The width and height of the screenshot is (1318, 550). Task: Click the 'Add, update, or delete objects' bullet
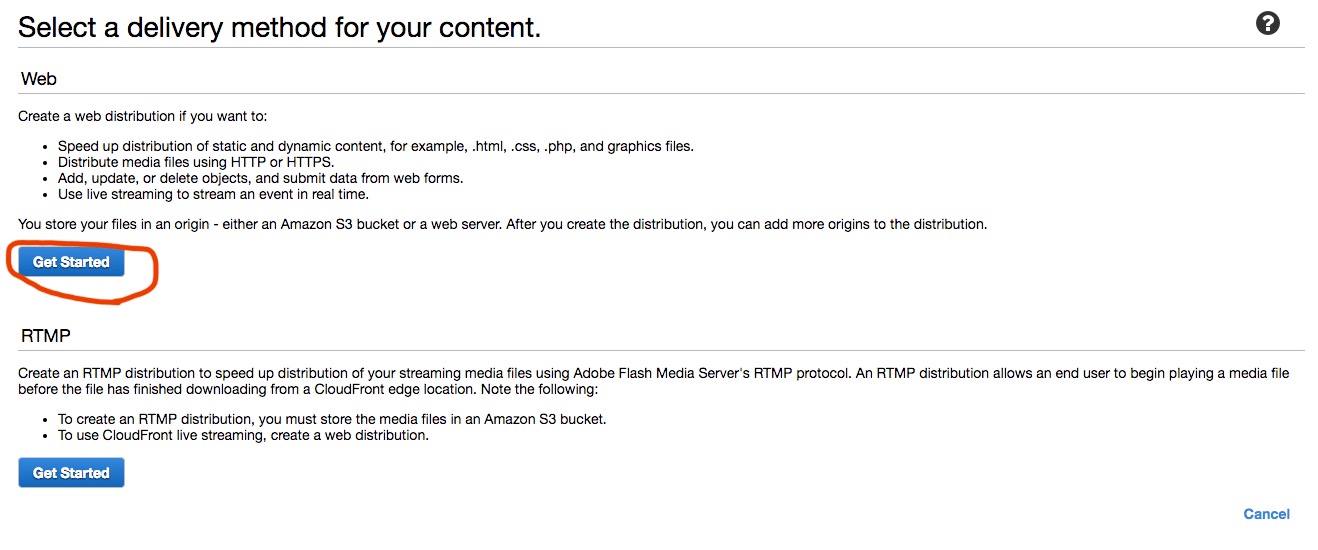260,178
